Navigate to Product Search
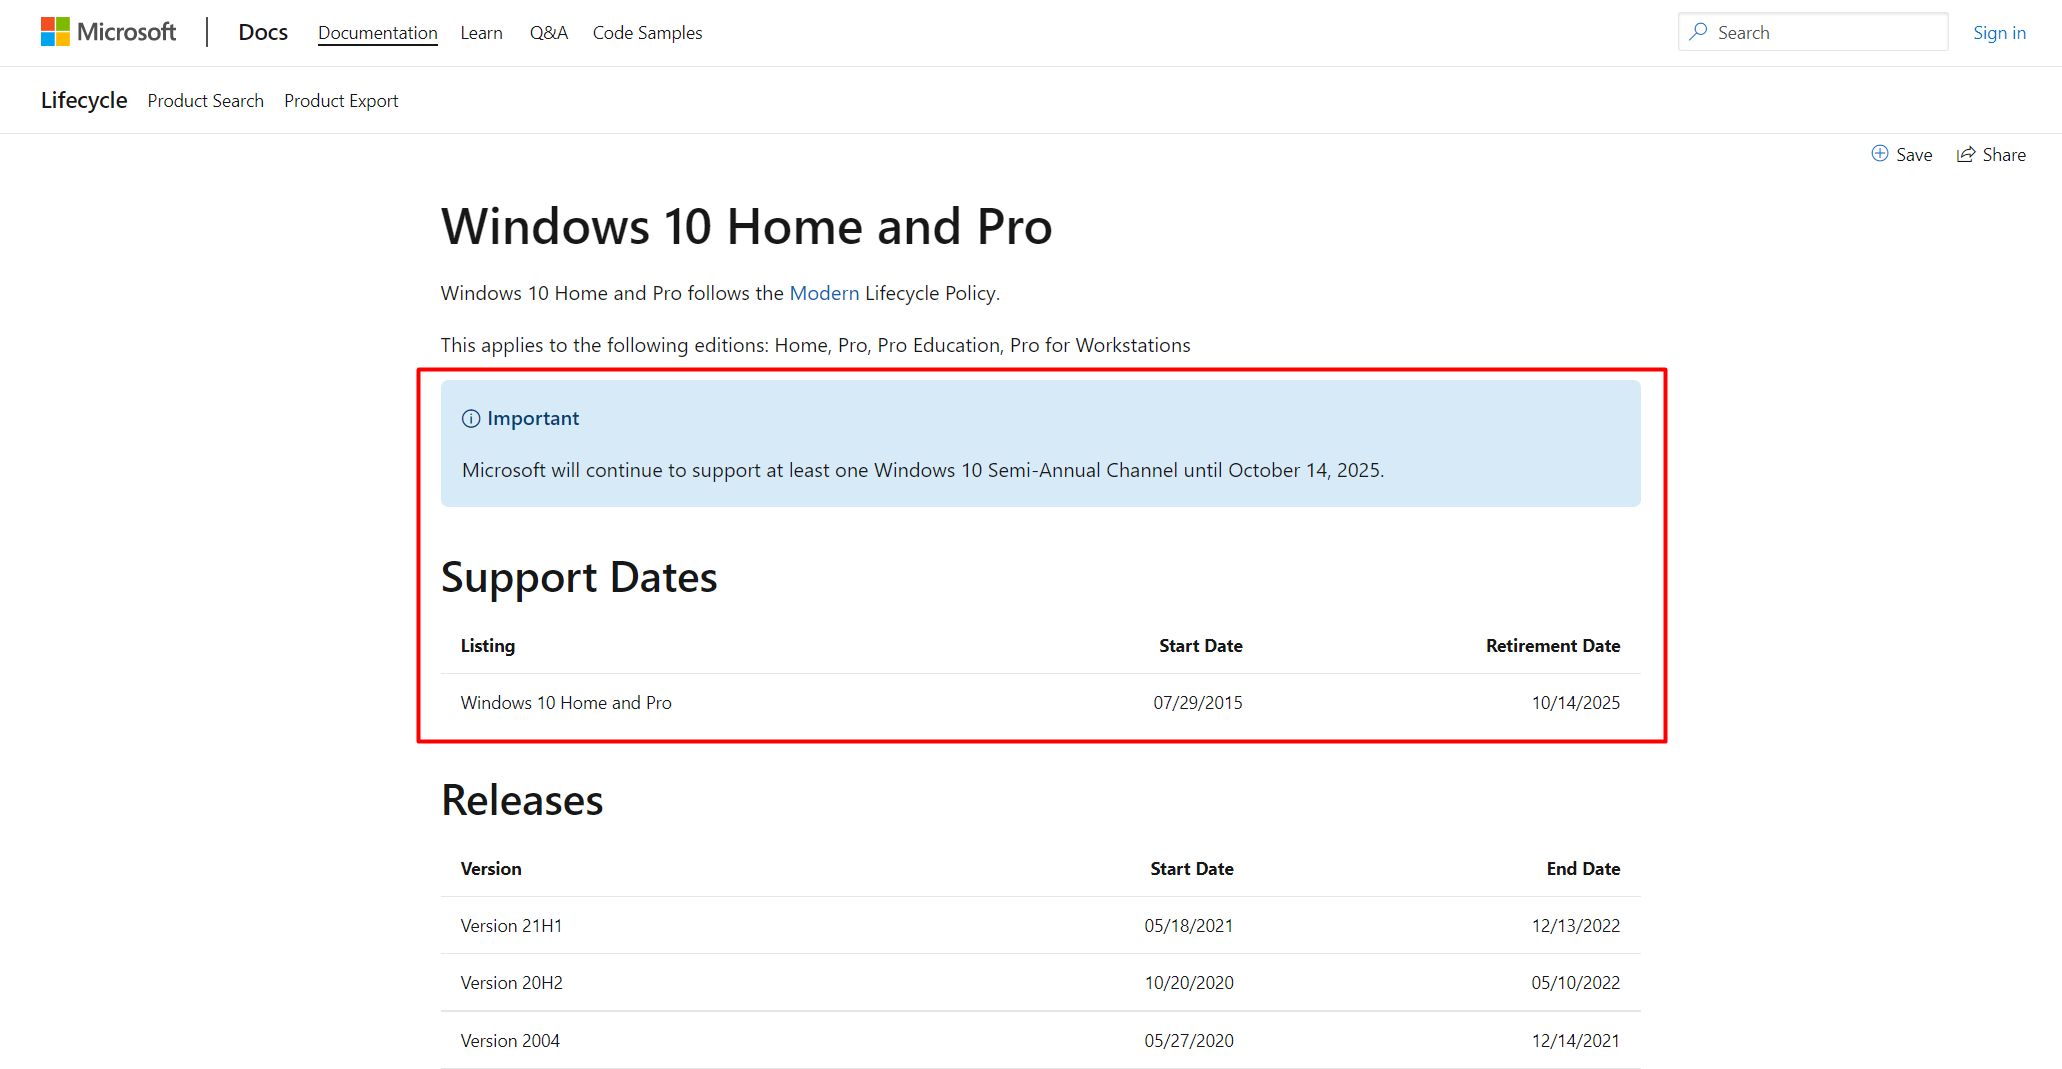This screenshot has width=2062, height=1069. click(205, 100)
